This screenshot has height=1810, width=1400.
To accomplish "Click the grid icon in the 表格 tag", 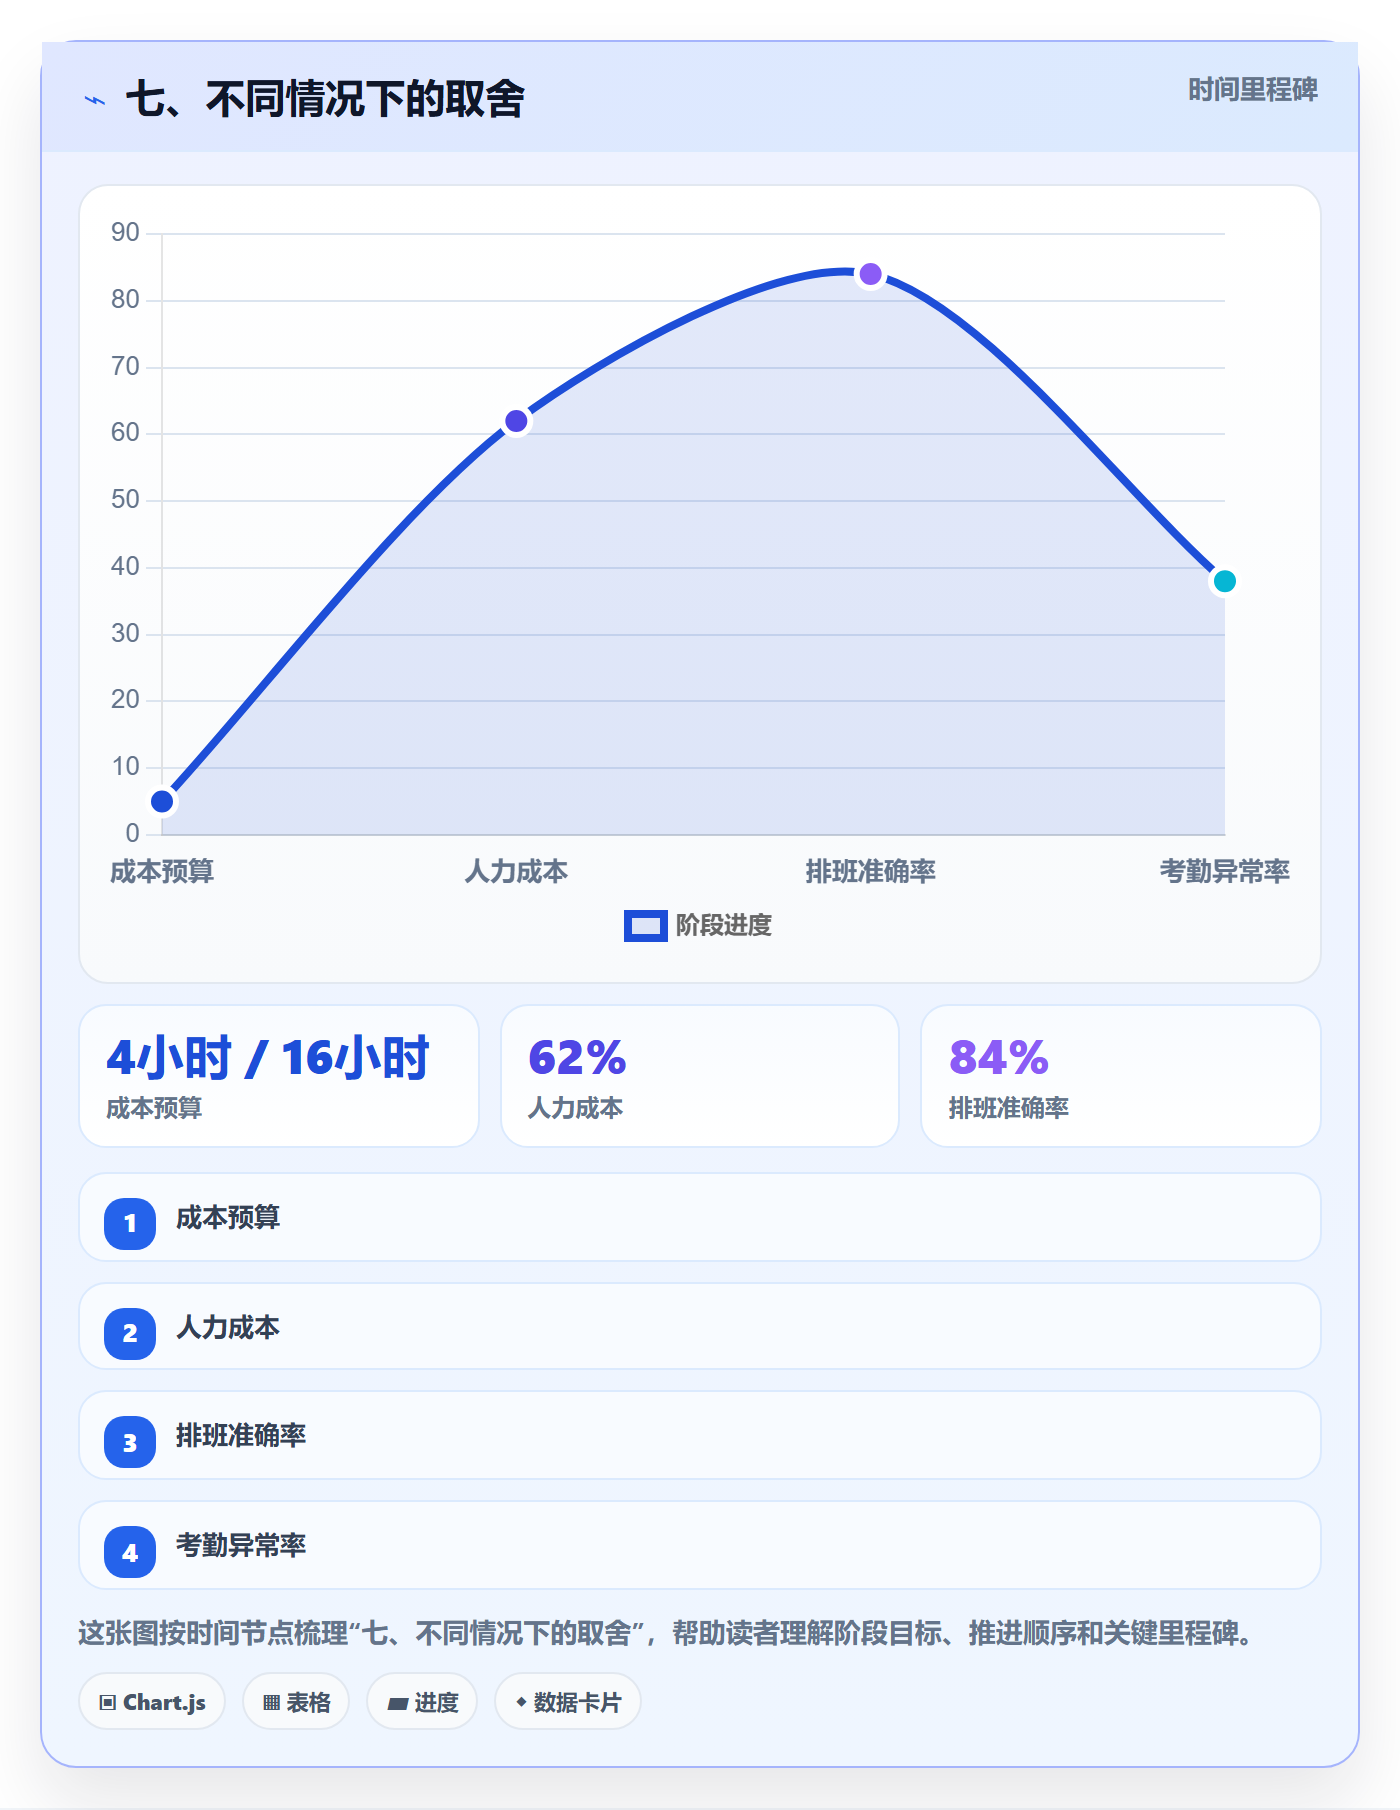I will click(271, 1703).
